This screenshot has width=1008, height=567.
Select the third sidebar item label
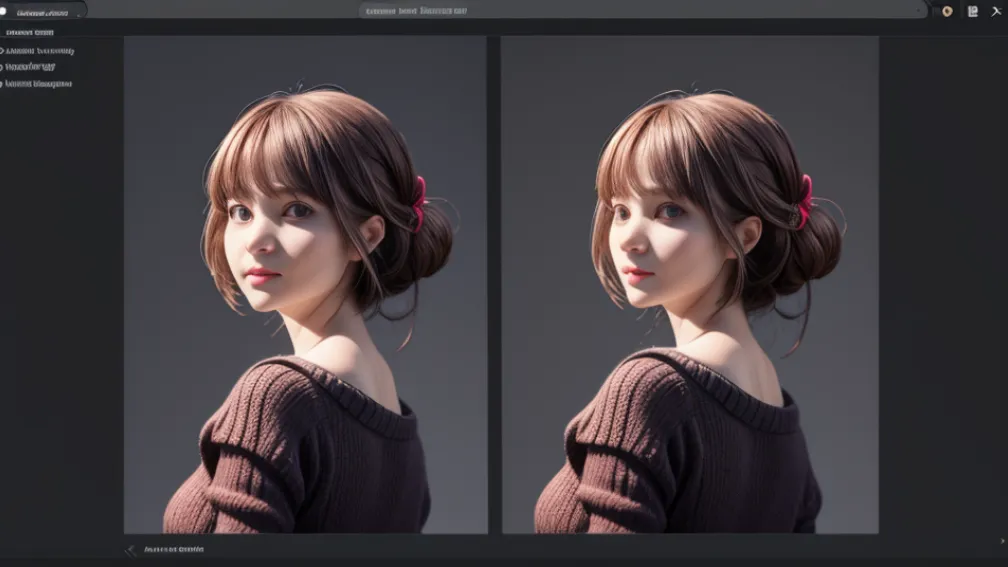pos(39,84)
